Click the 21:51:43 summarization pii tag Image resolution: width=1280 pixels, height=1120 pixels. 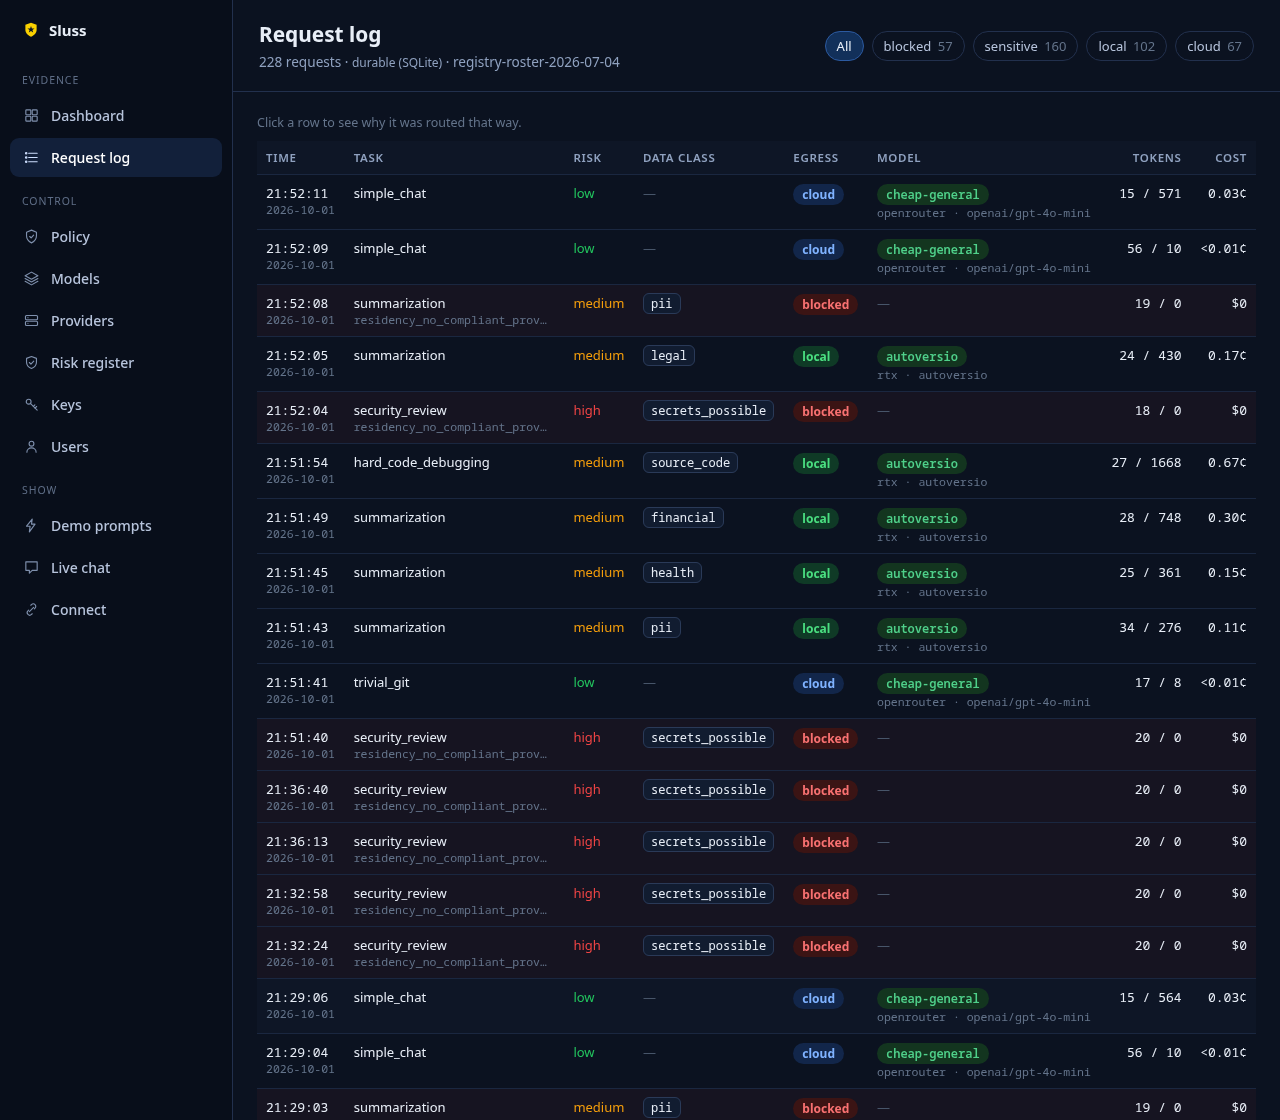click(x=662, y=628)
